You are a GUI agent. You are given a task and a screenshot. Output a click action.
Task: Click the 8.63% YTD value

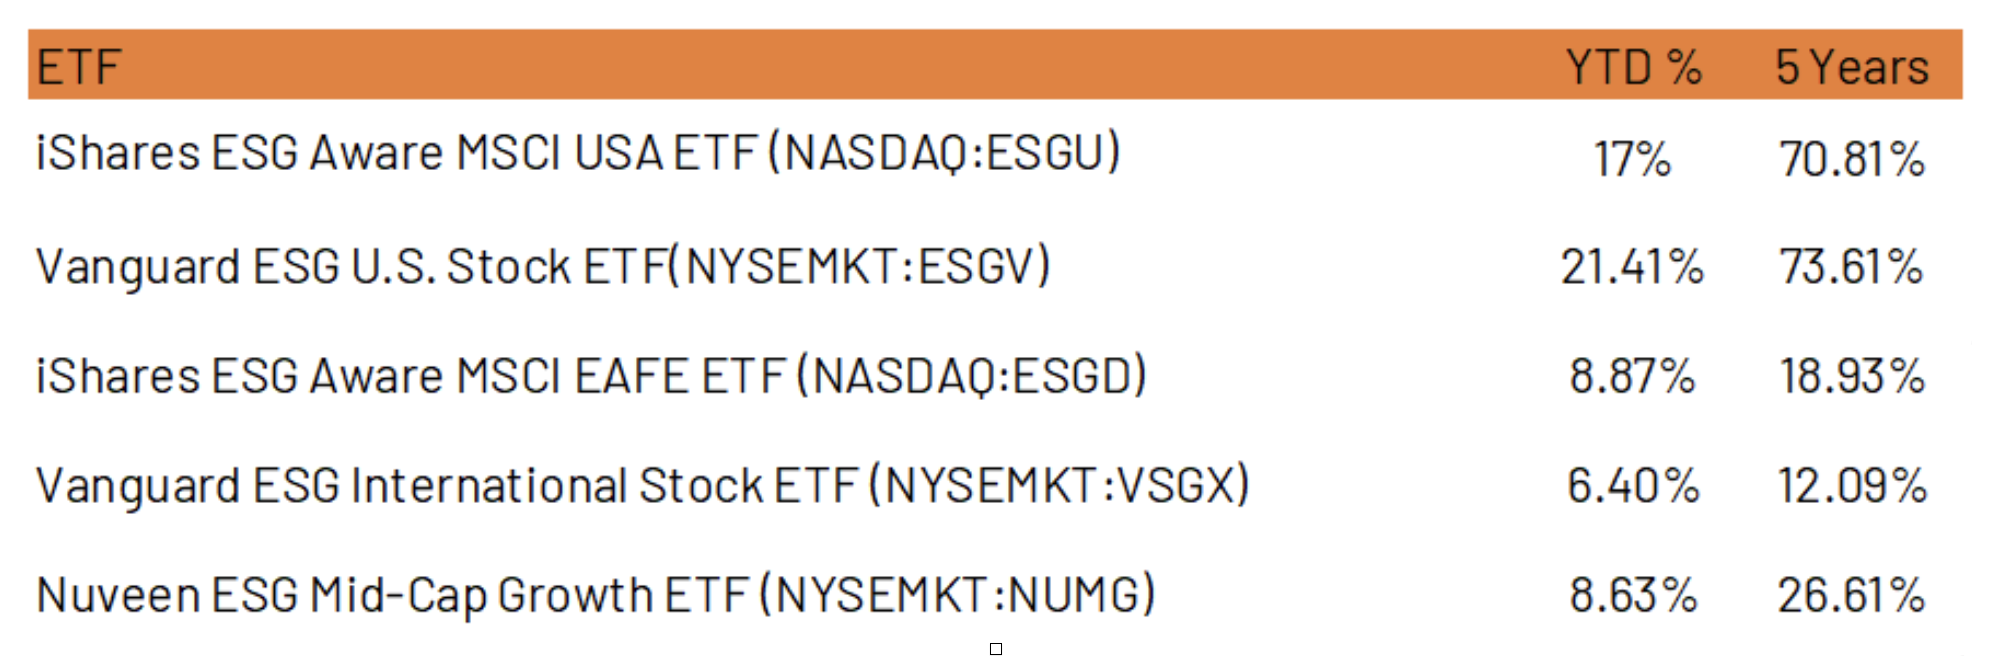pos(1632,595)
